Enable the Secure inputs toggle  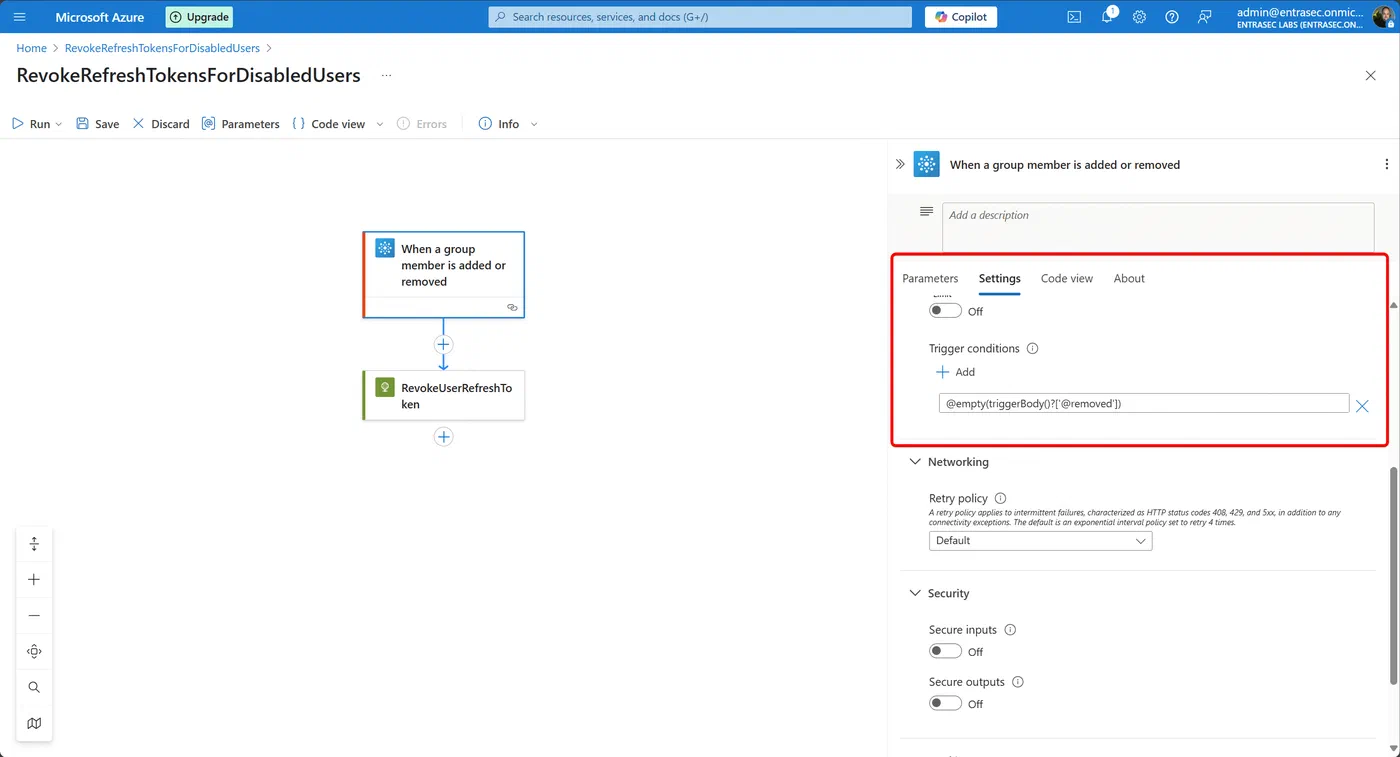(945, 651)
